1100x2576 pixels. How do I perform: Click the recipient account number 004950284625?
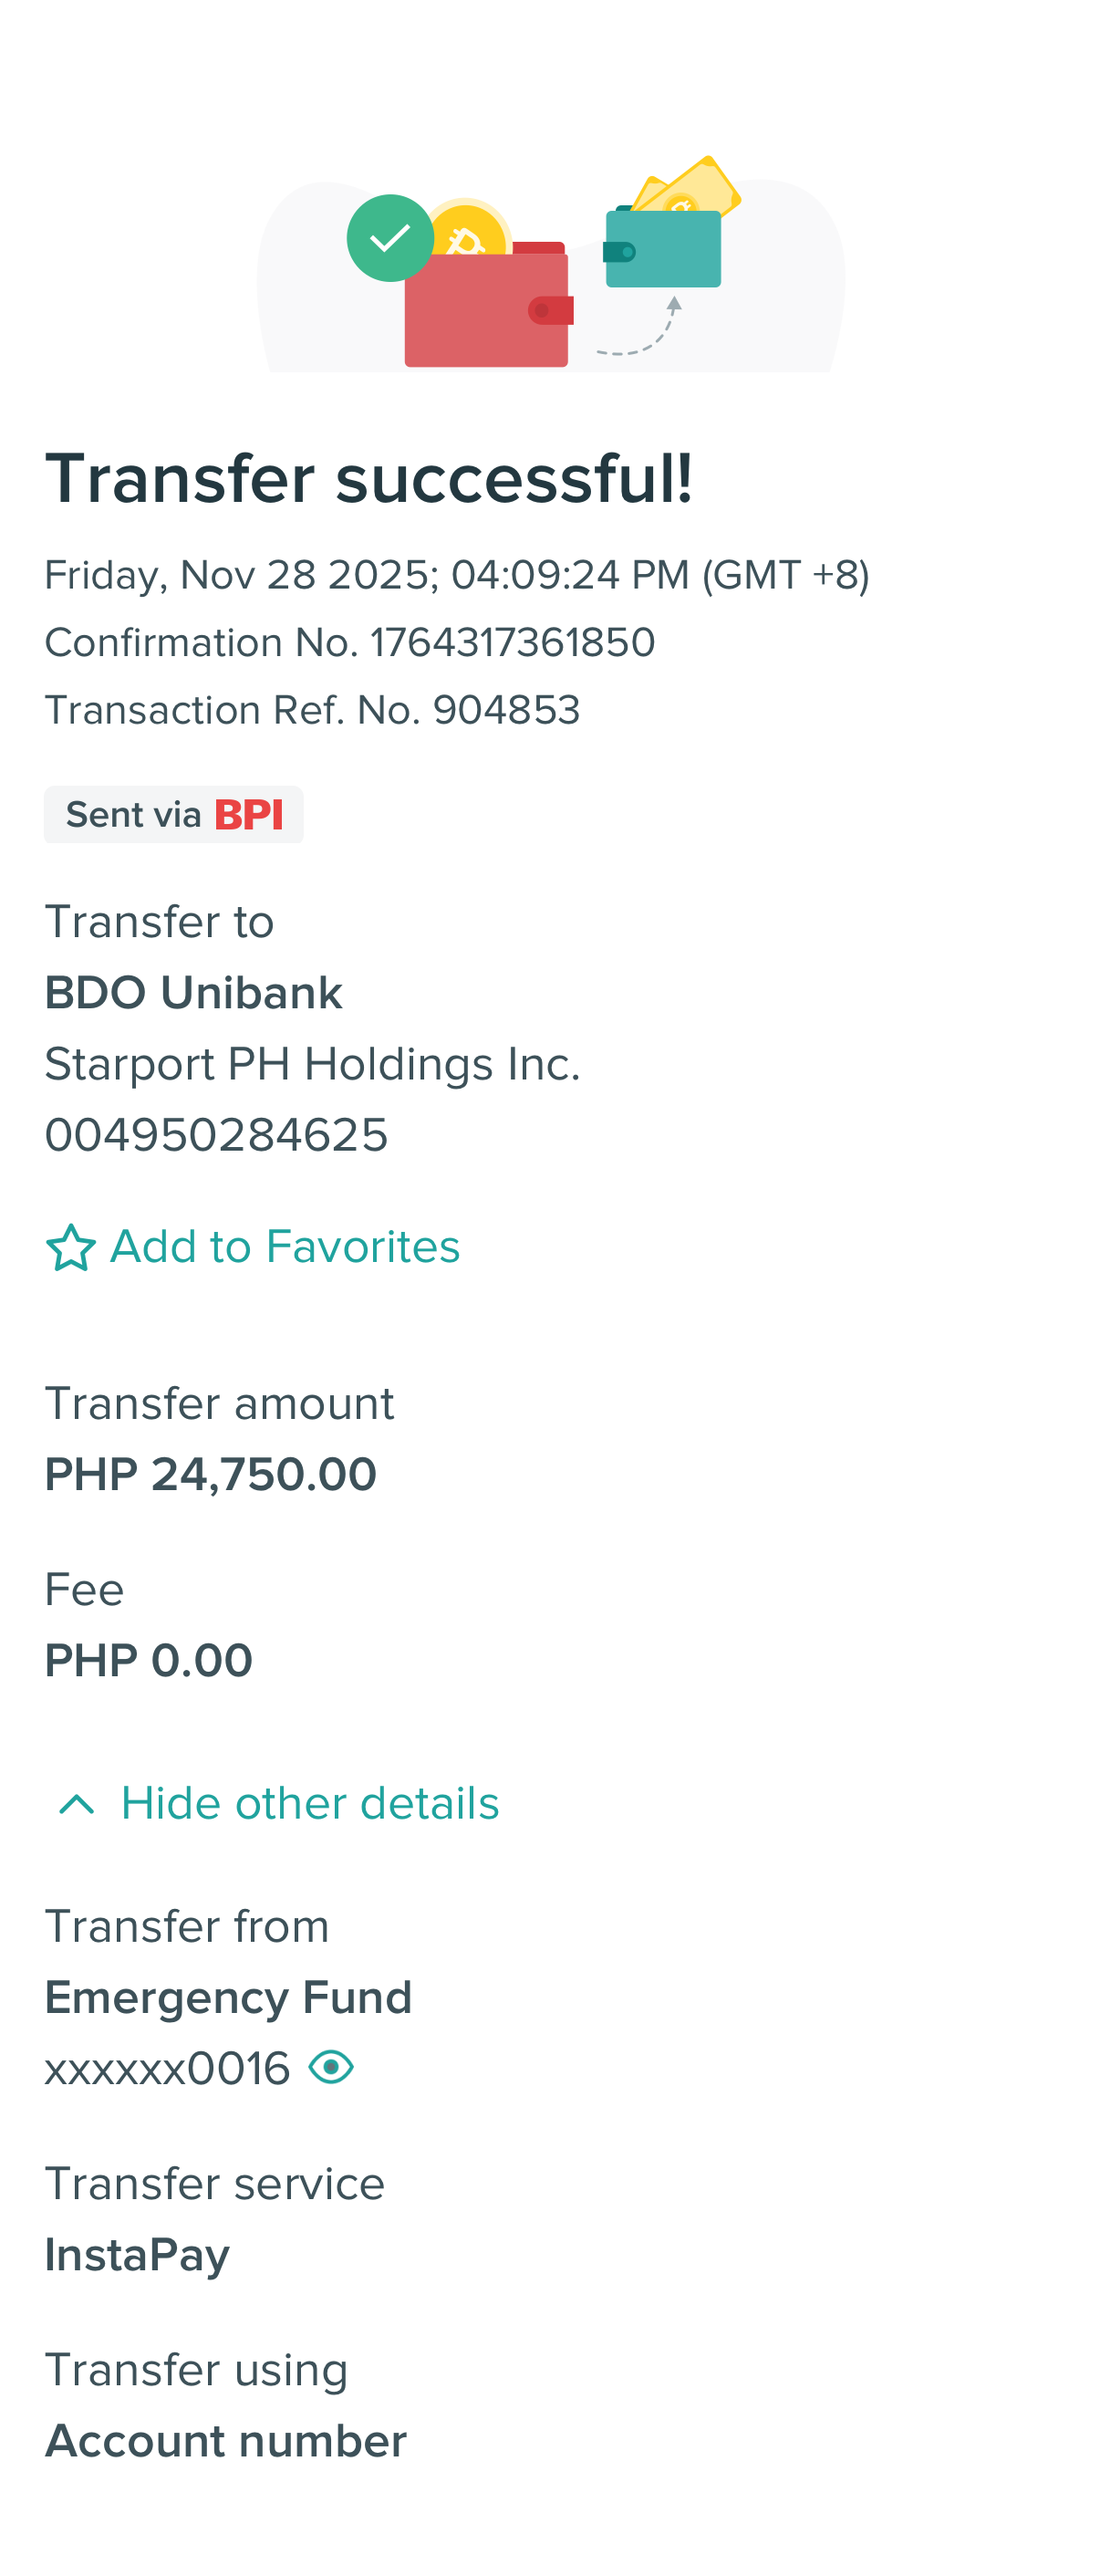click(x=216, y=1135)
